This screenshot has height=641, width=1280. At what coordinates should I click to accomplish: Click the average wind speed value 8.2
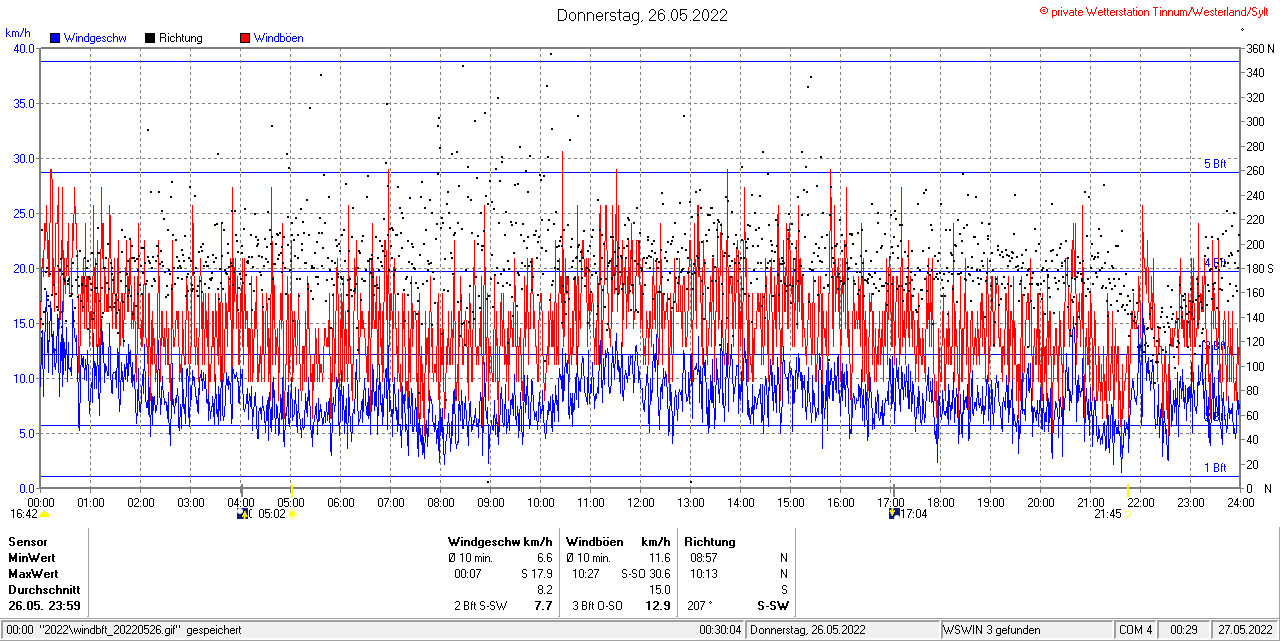click(x=544, y=589)
